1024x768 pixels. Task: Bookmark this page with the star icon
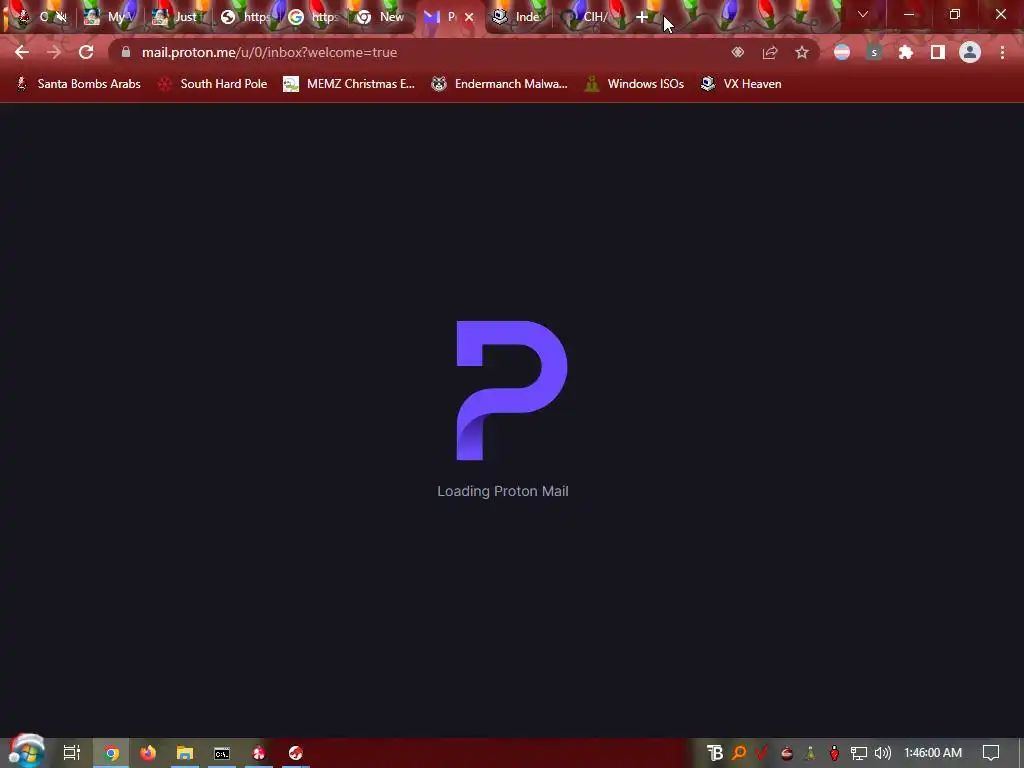coord(802,52)
